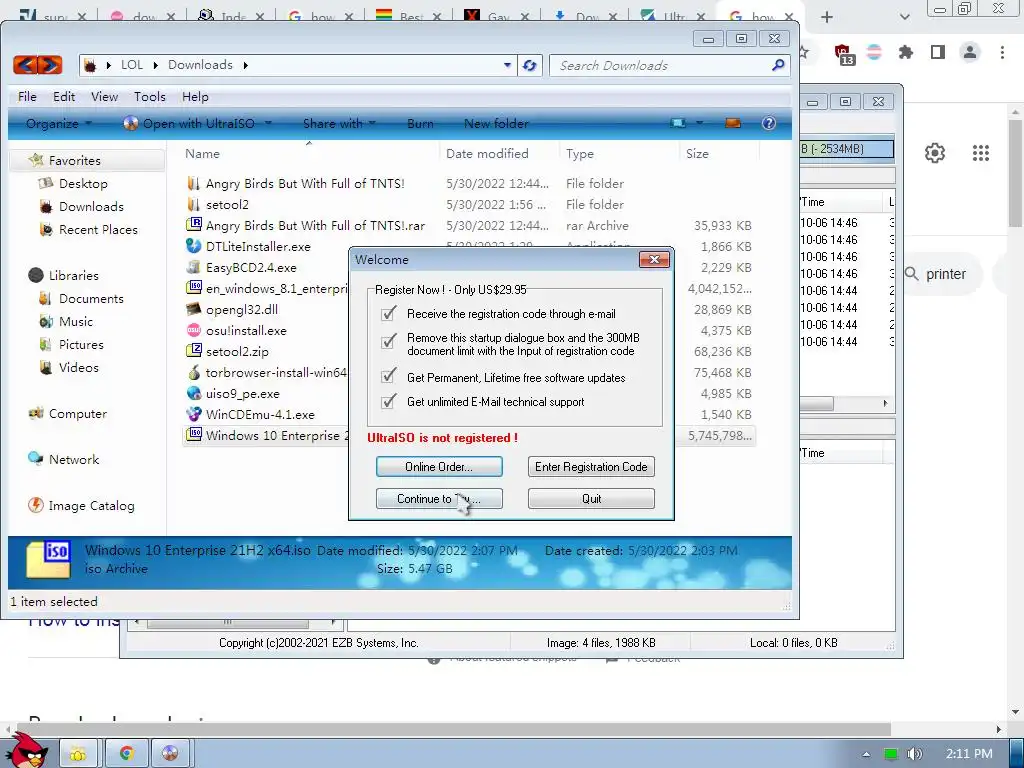Toggle 'Get unlimited E-Mail technical support' checkbox
The height and width of the screenshot is (768, 1024).
(389, 401)
